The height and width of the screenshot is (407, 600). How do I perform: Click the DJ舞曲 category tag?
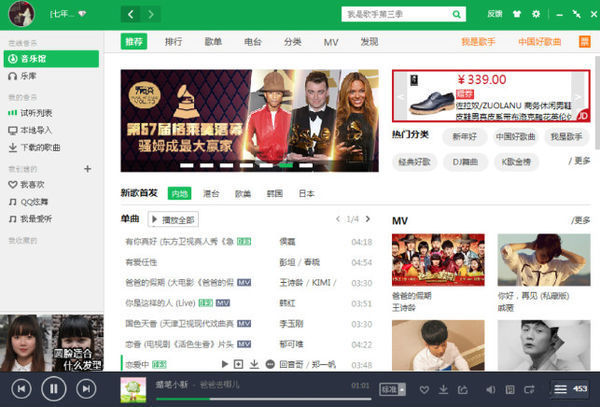coord(465,162)
